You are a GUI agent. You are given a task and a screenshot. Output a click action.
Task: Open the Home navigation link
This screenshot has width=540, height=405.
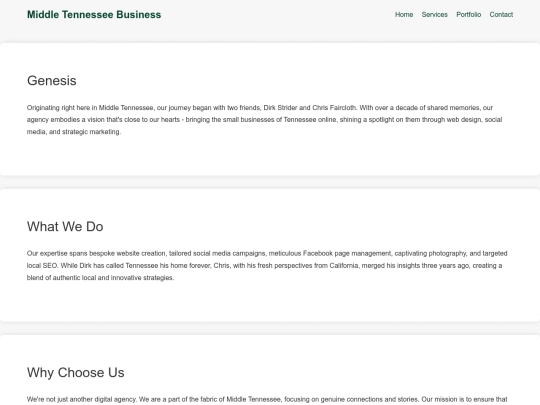click(x=404, y=14)
